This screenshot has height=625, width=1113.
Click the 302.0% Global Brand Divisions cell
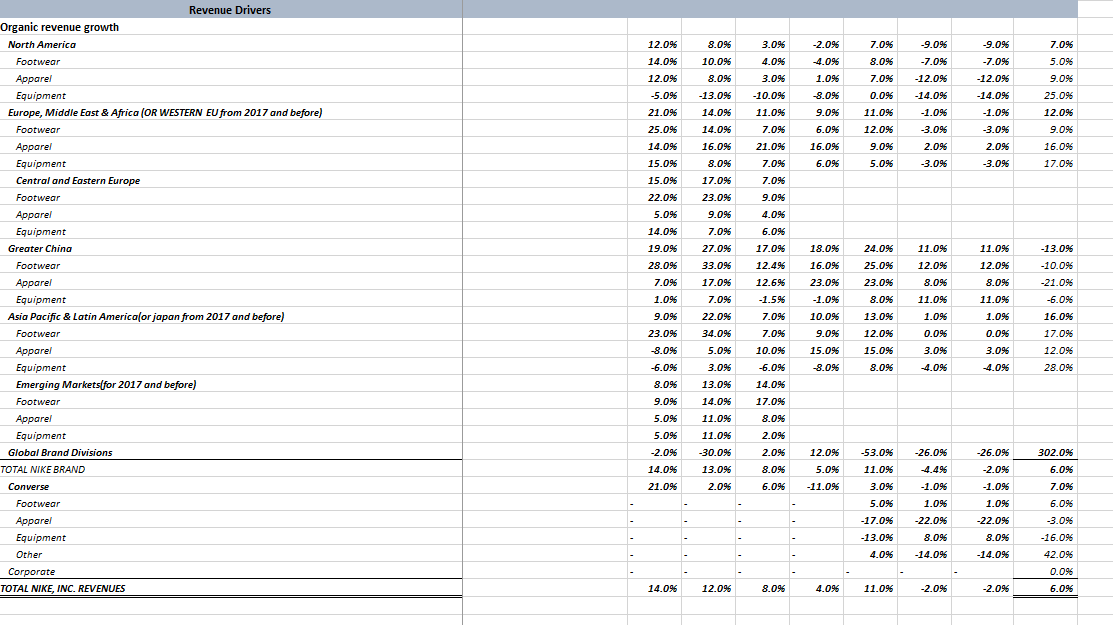pos(1046,453)
